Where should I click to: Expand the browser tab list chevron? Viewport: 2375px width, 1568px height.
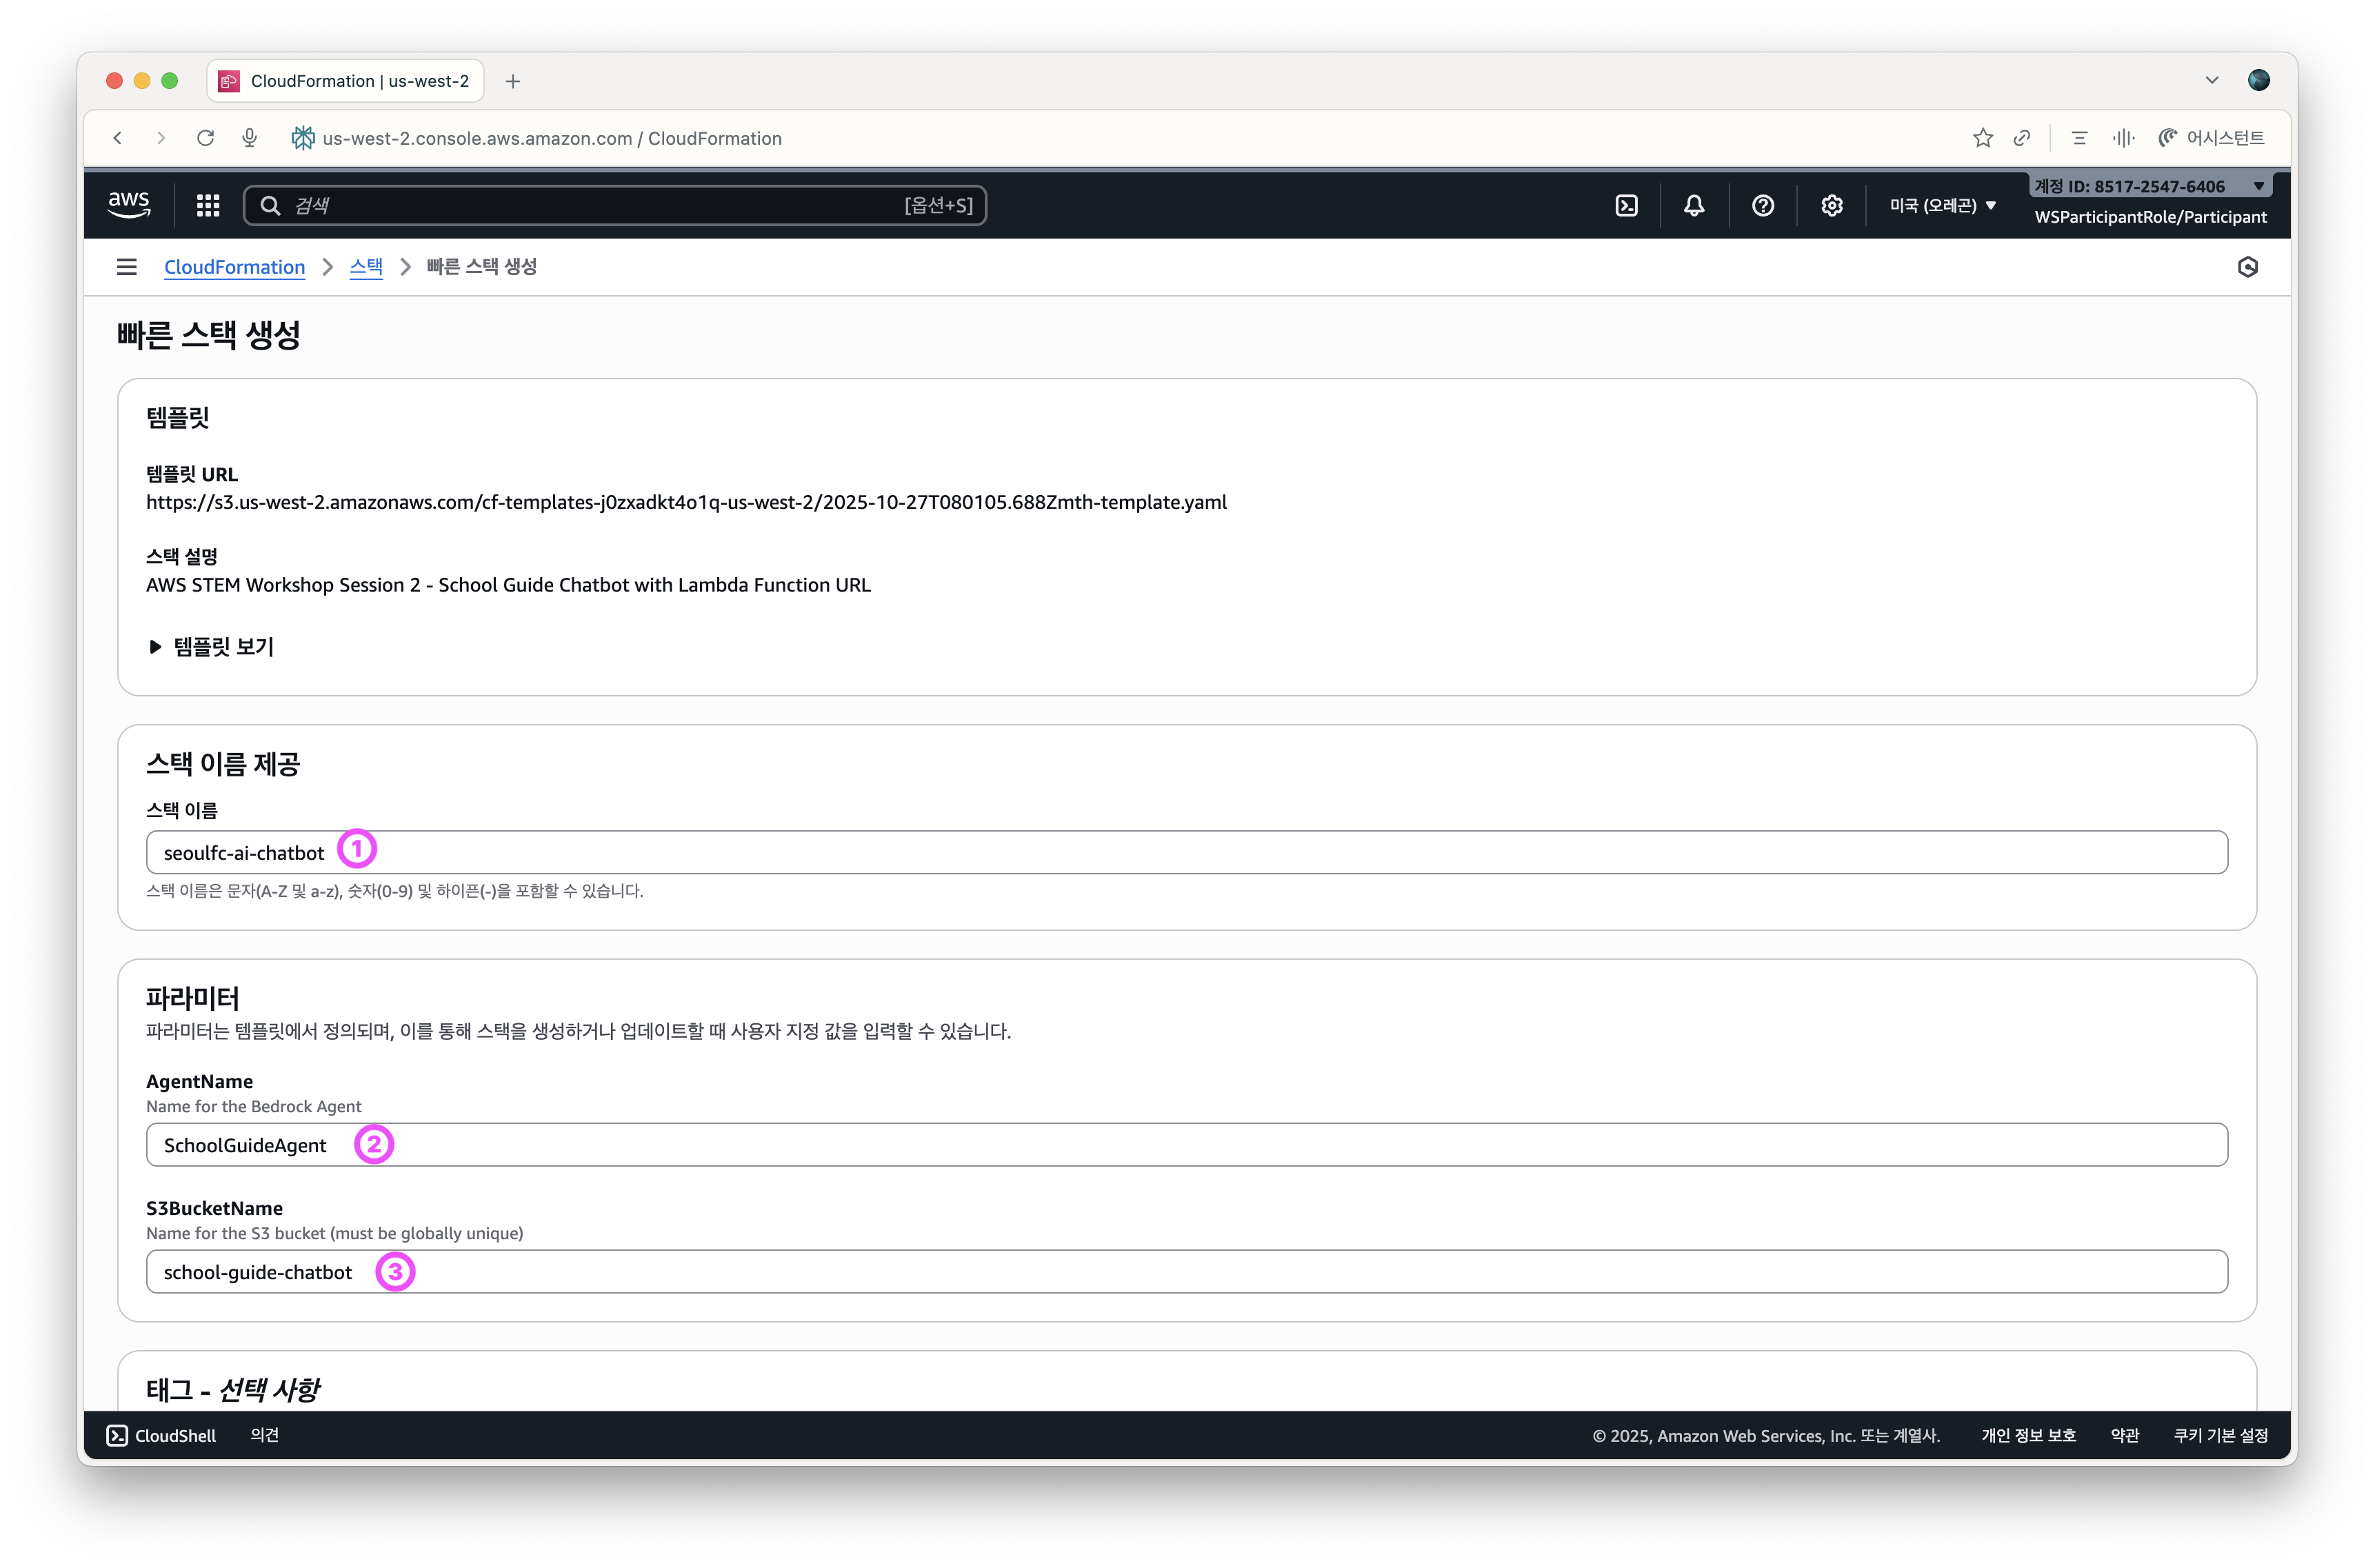point(2212,80)
